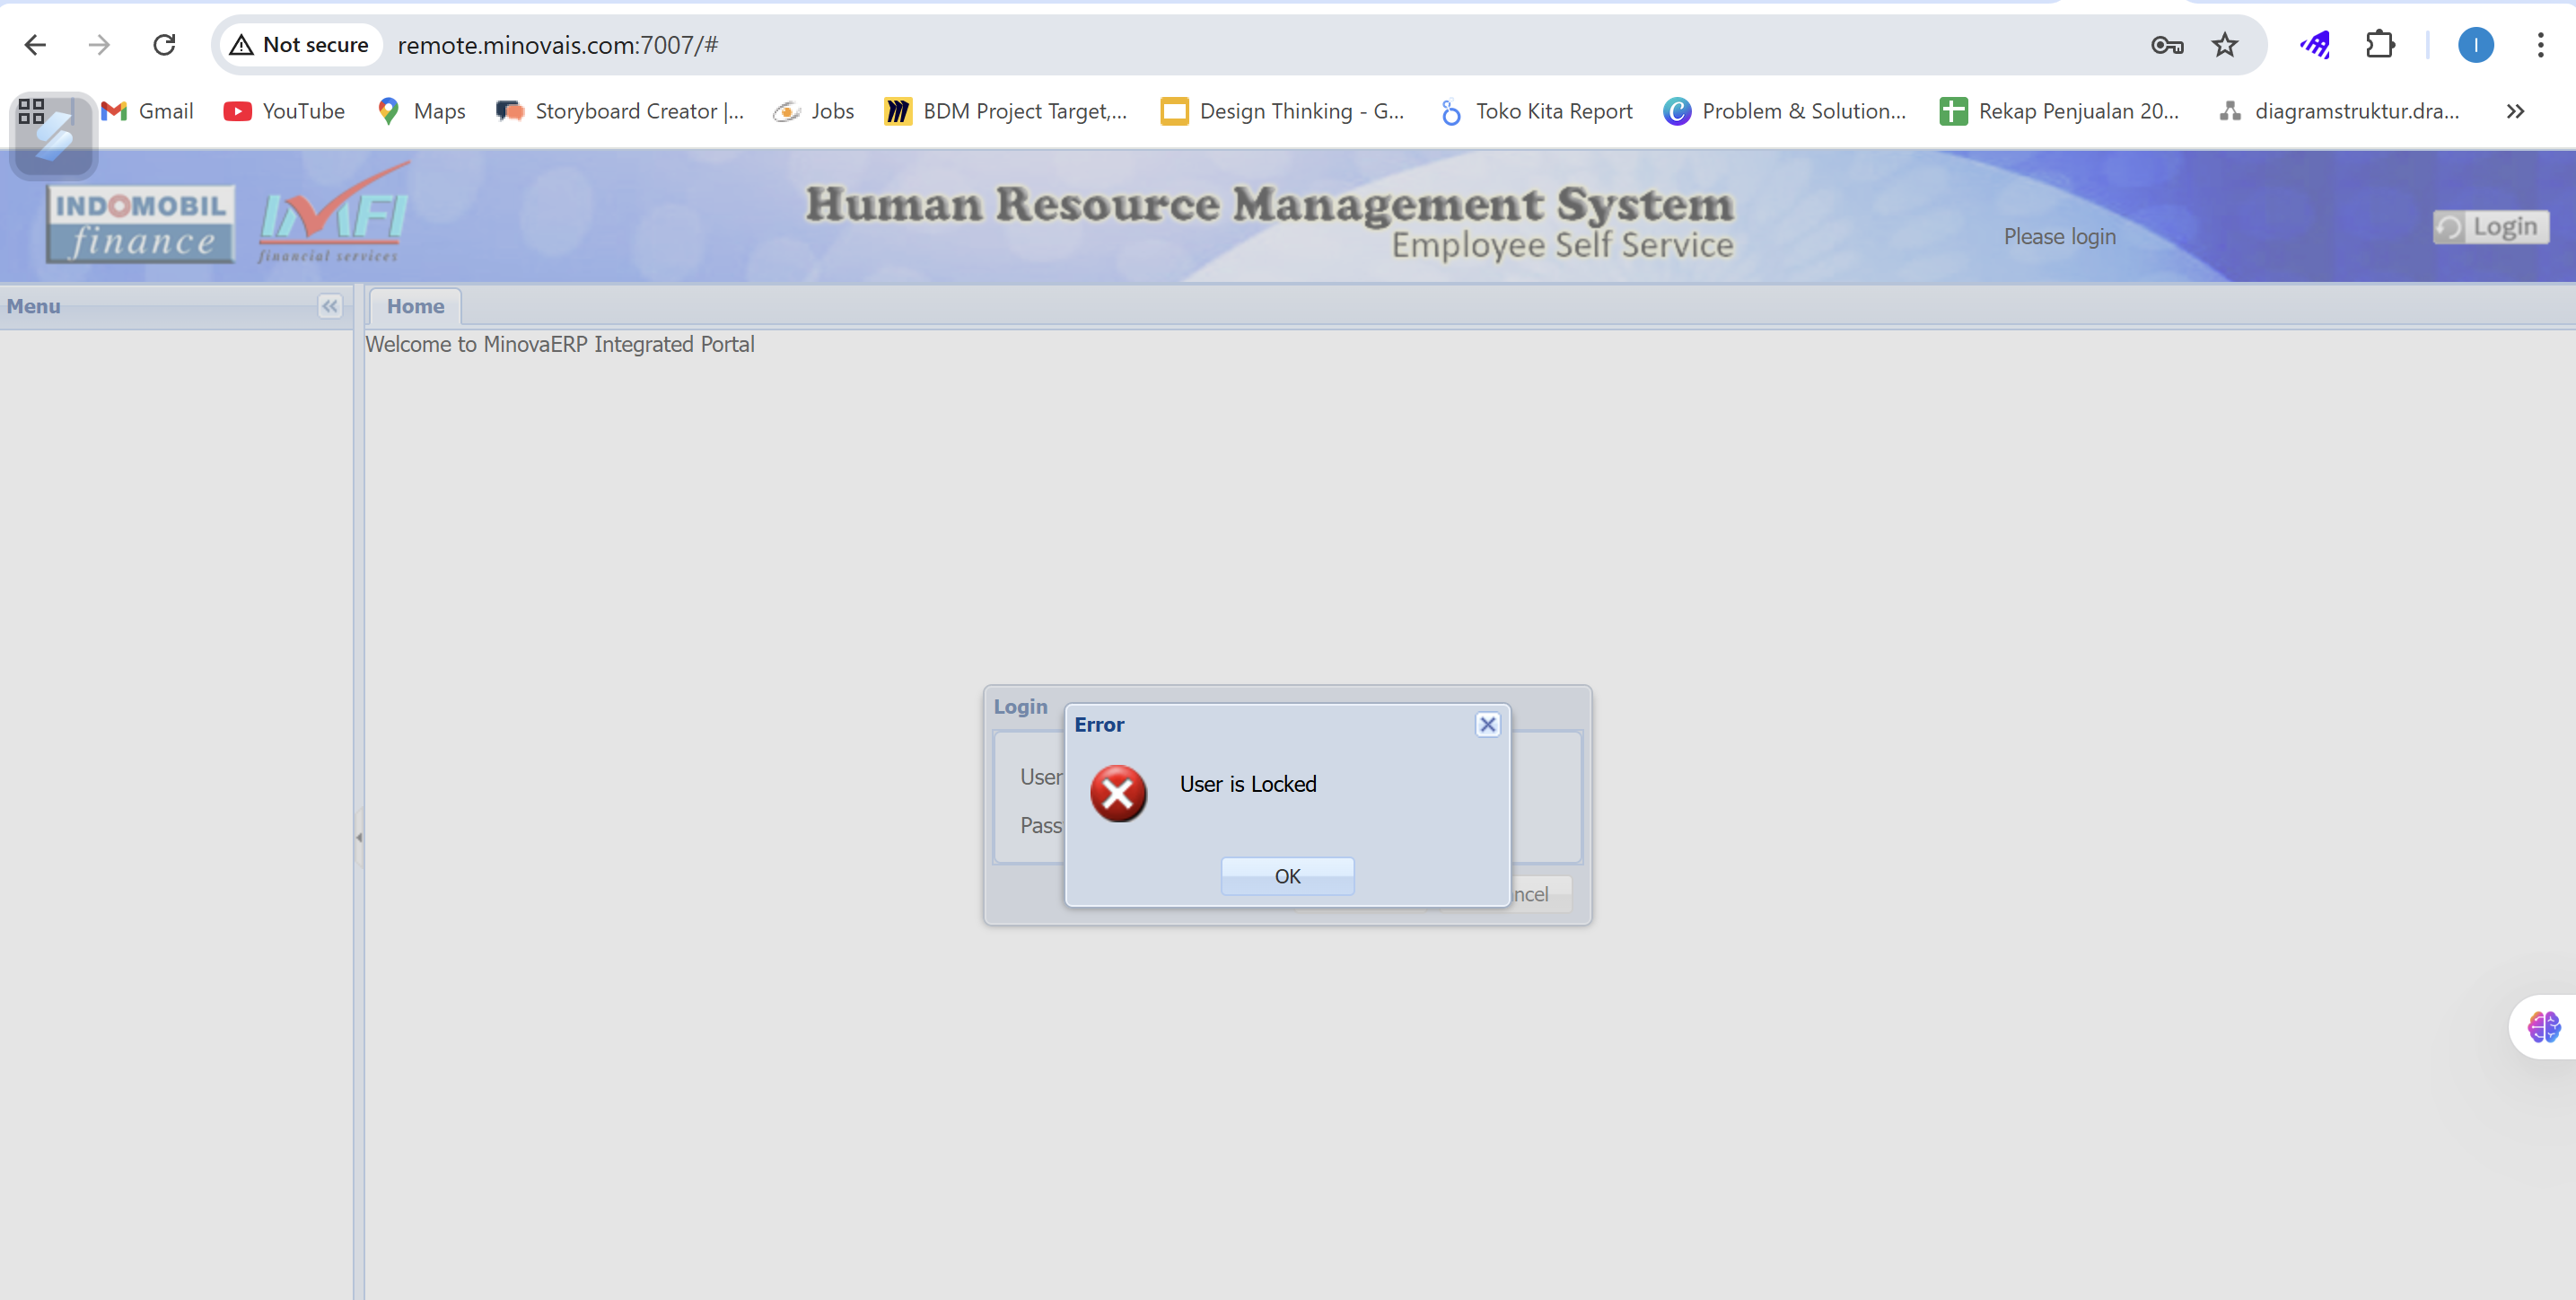Click the sidebar splitter collapse handle

click(x=359, y=837)
